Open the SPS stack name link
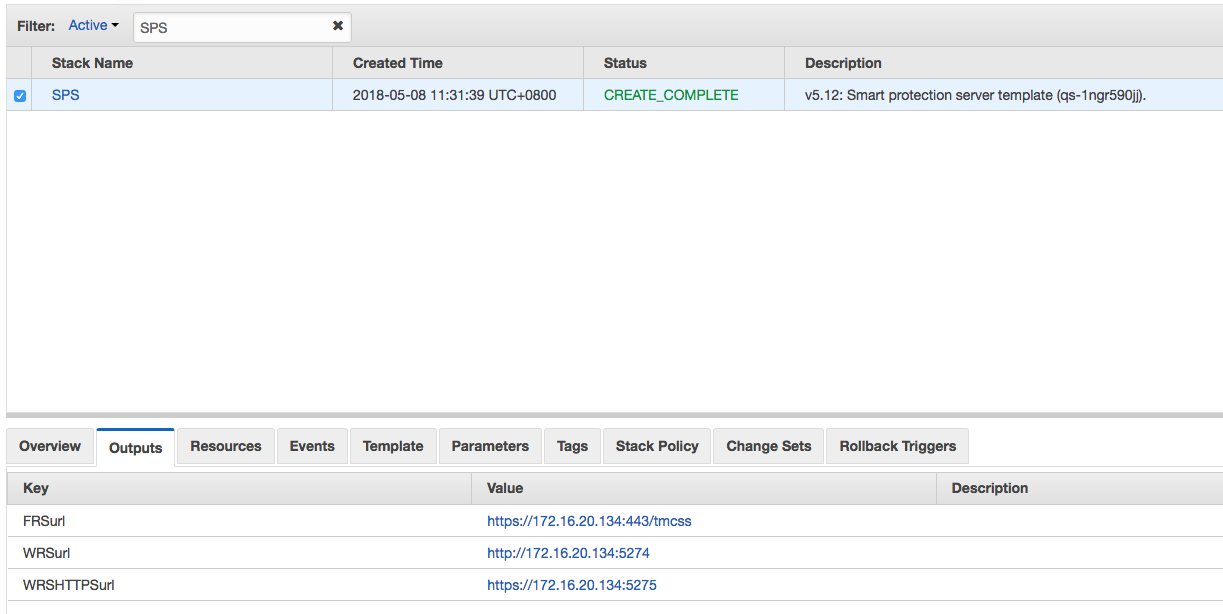The image size is (1223, 614). point(65,95)
